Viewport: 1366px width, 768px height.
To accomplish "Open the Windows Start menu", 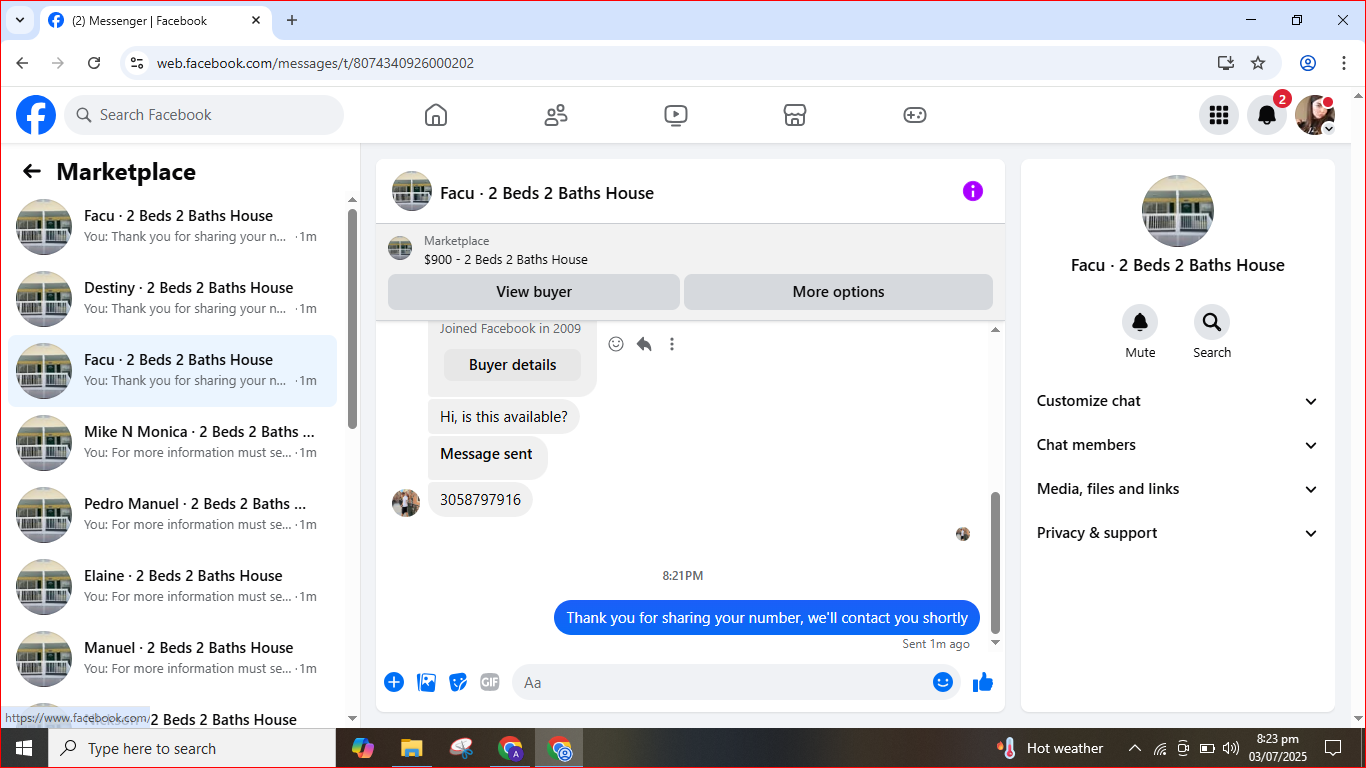I will pos(24,748).
